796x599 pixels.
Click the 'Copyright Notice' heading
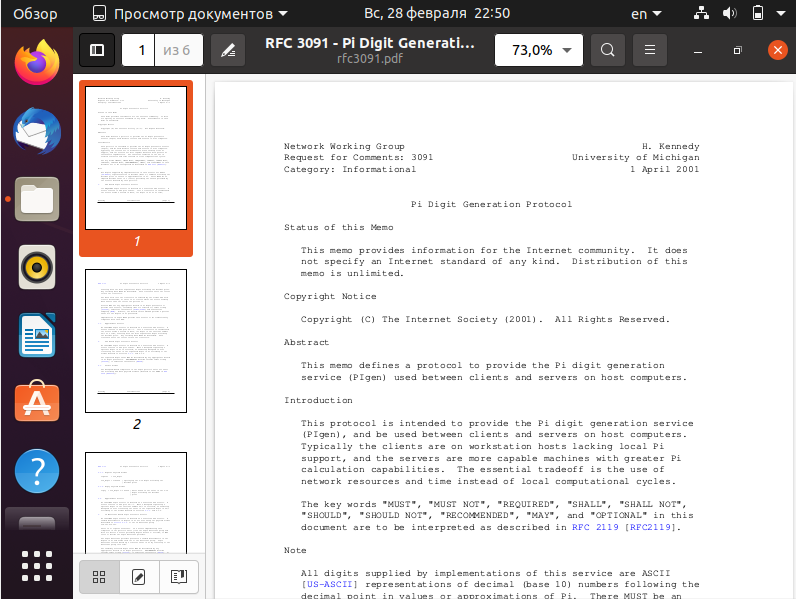tap(330, 296)
